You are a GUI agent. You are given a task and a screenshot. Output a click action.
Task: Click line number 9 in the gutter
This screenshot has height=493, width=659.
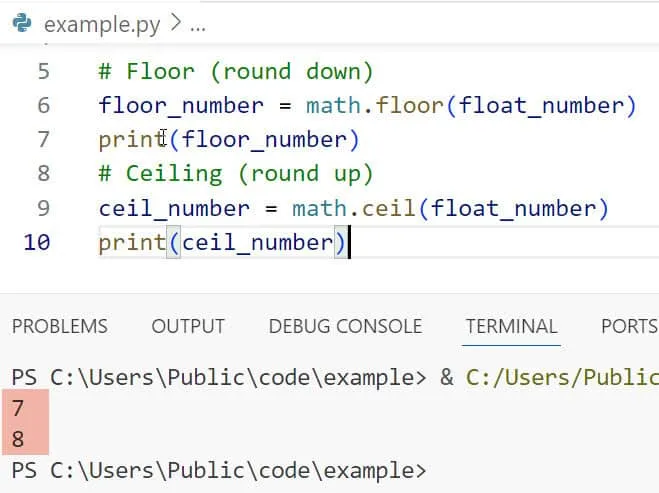pos(42,208)
